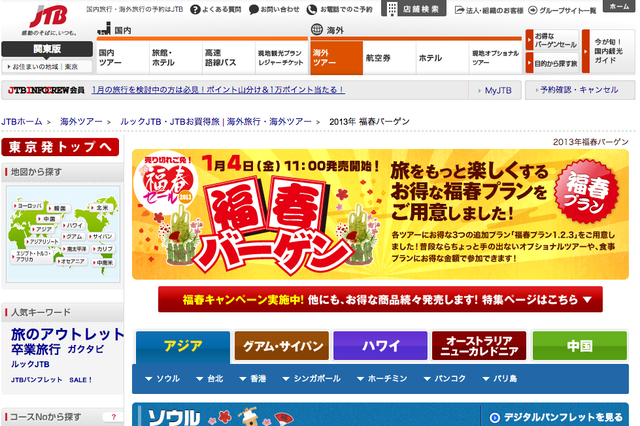This screenshot has width=640, height=426.
Task: Switch to オーストラリア ニューカレドニア tab
Action: point(479,346)
